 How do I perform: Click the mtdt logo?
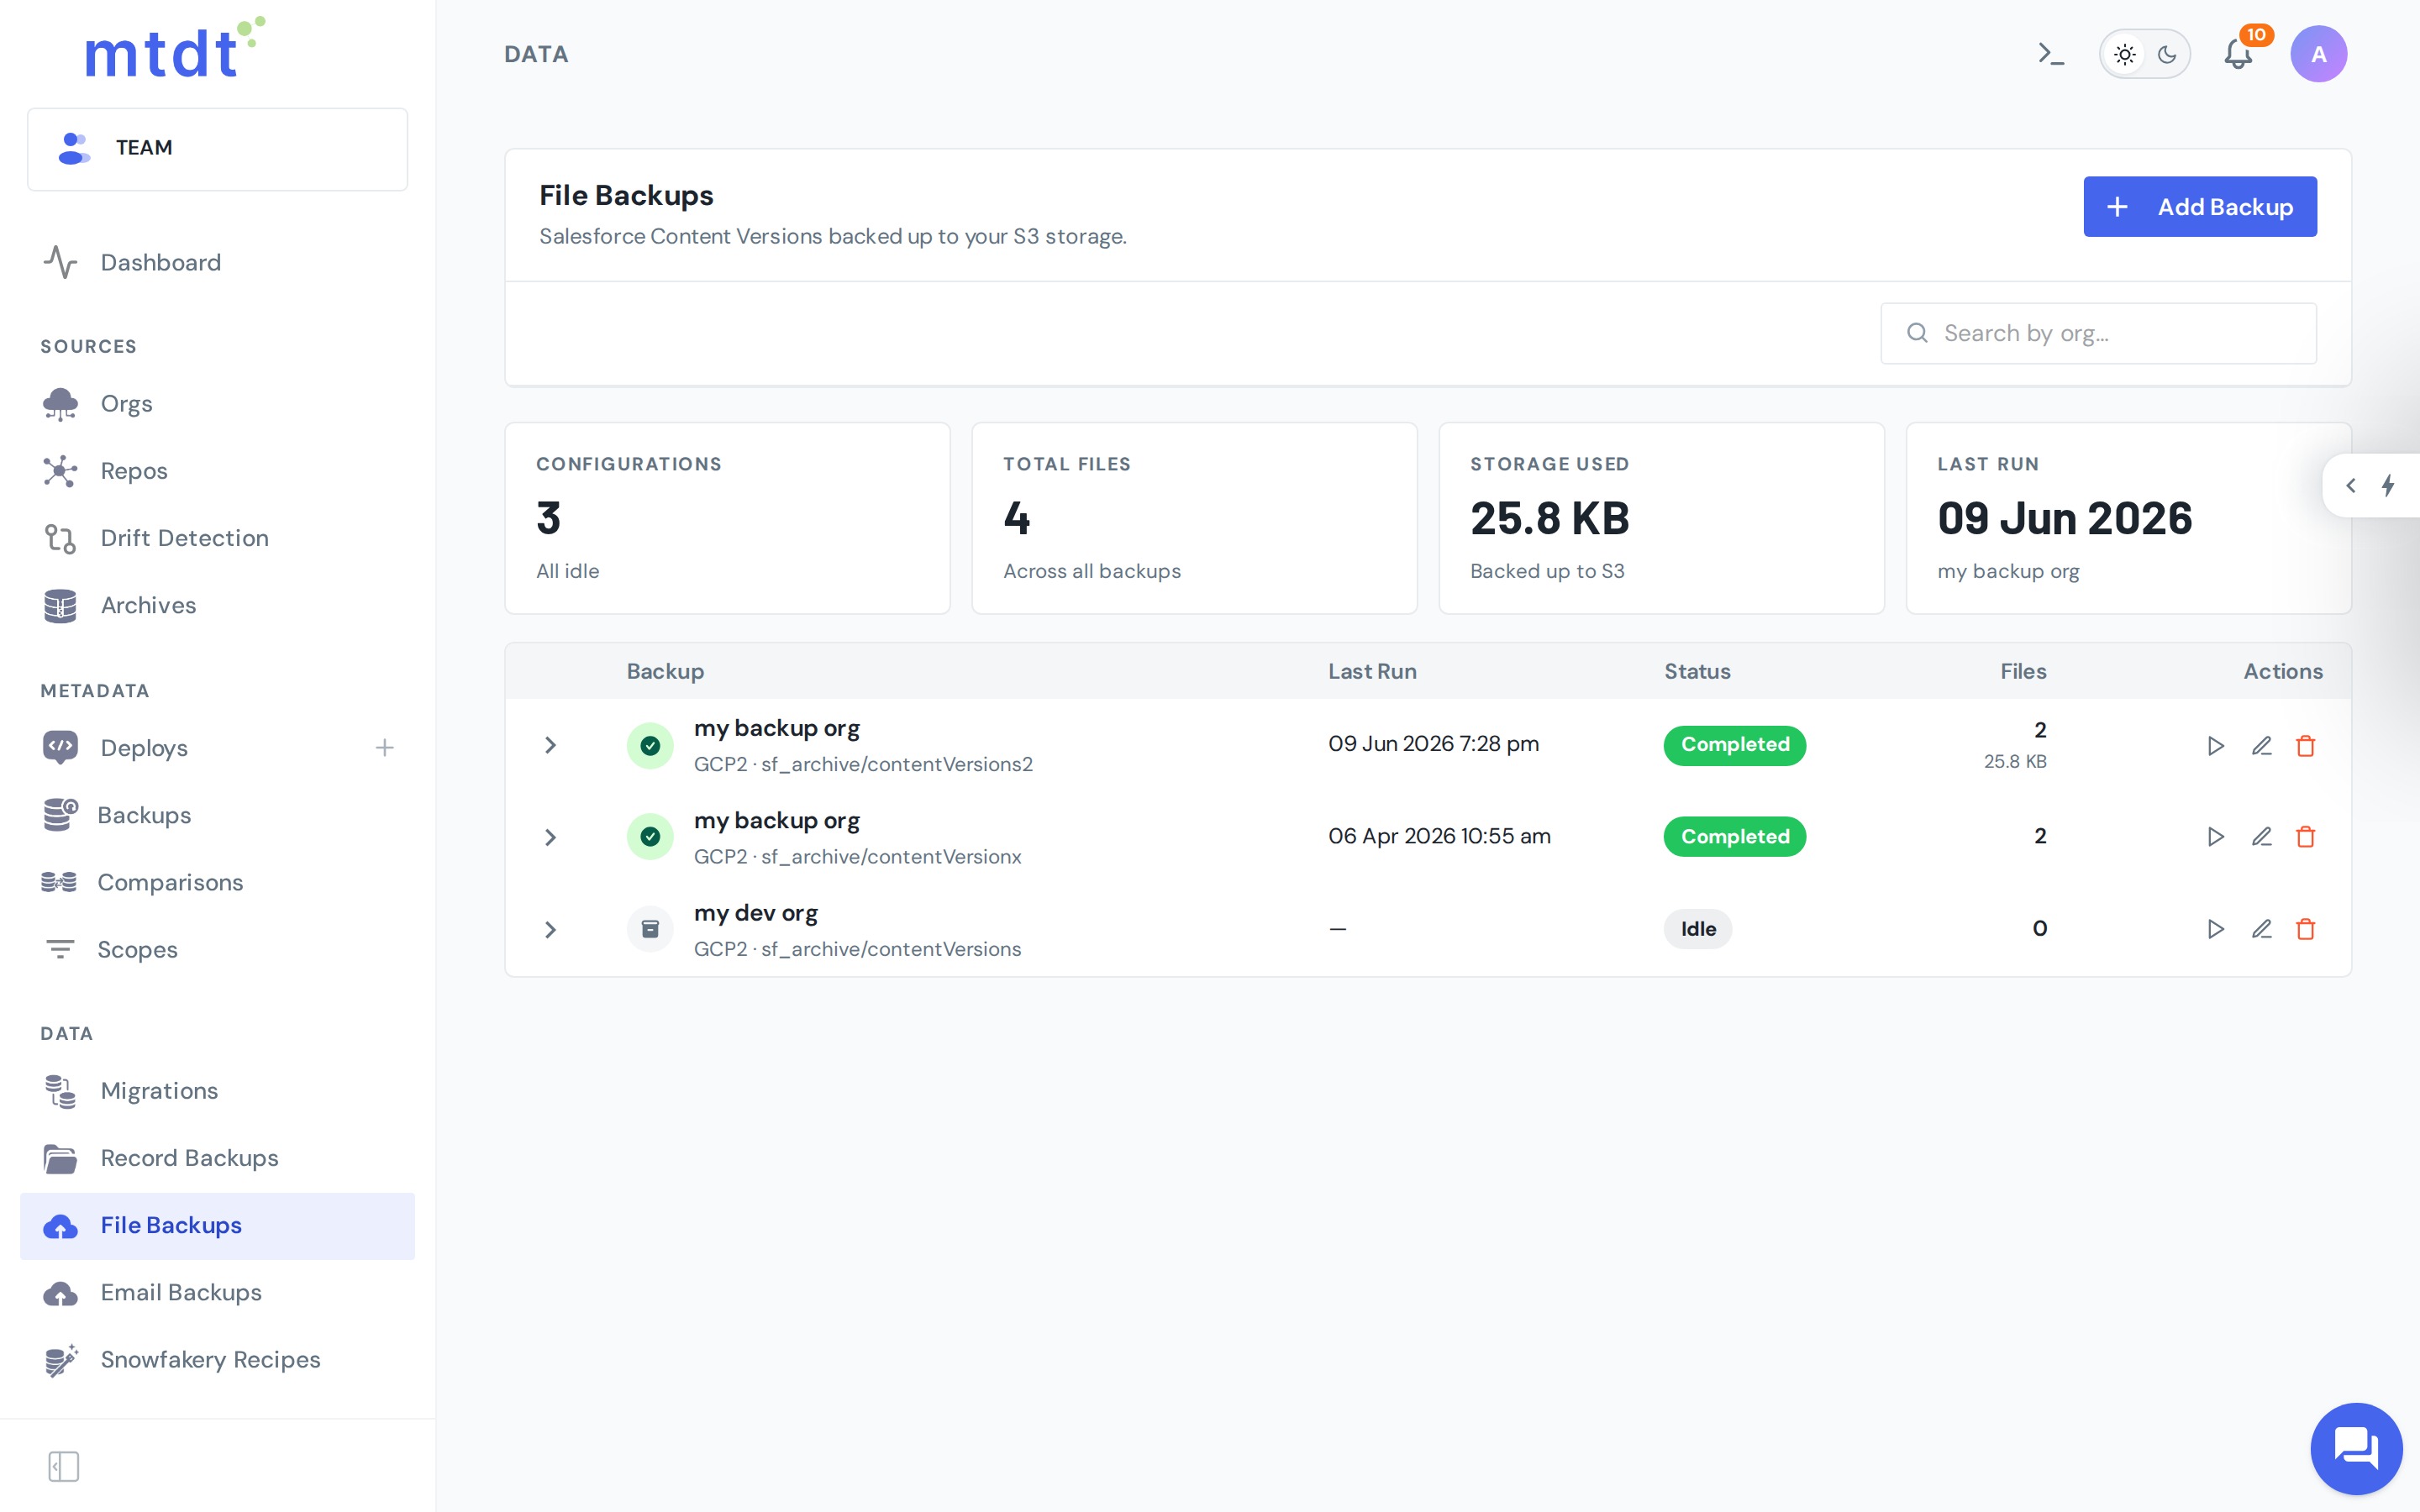(174, 48)
